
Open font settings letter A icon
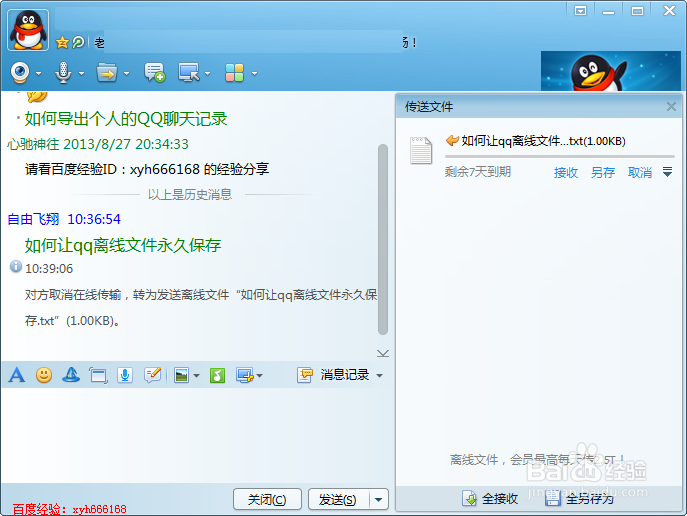17,375
